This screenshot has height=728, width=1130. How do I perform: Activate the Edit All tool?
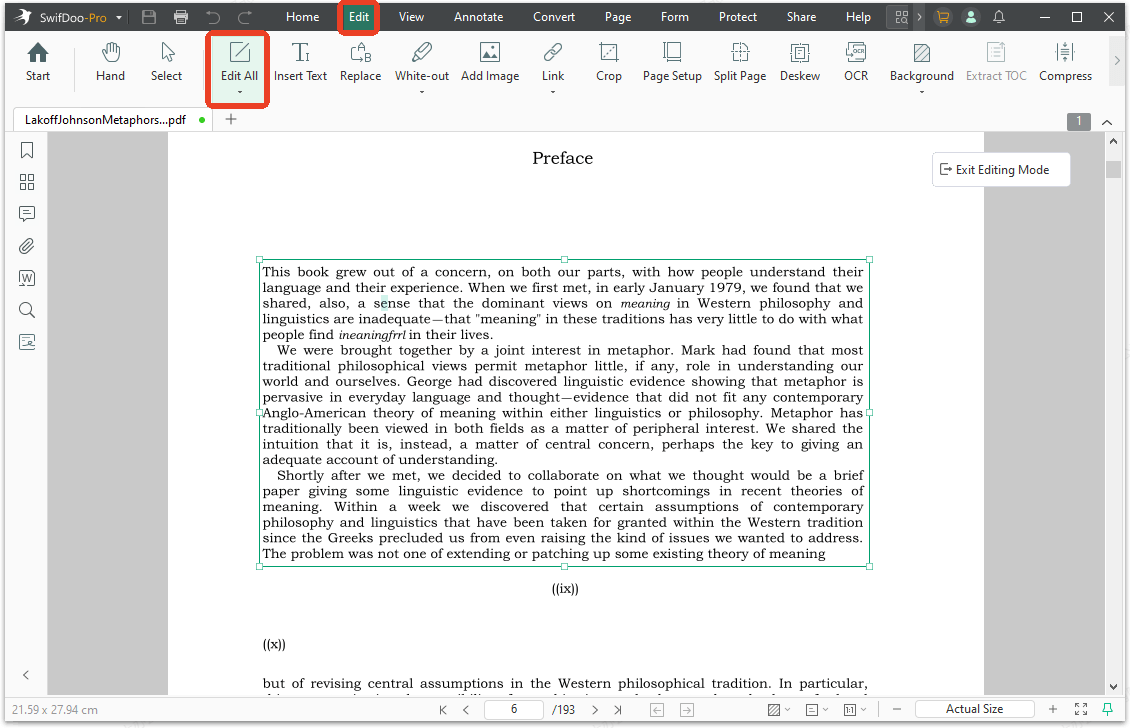[239, 62]
